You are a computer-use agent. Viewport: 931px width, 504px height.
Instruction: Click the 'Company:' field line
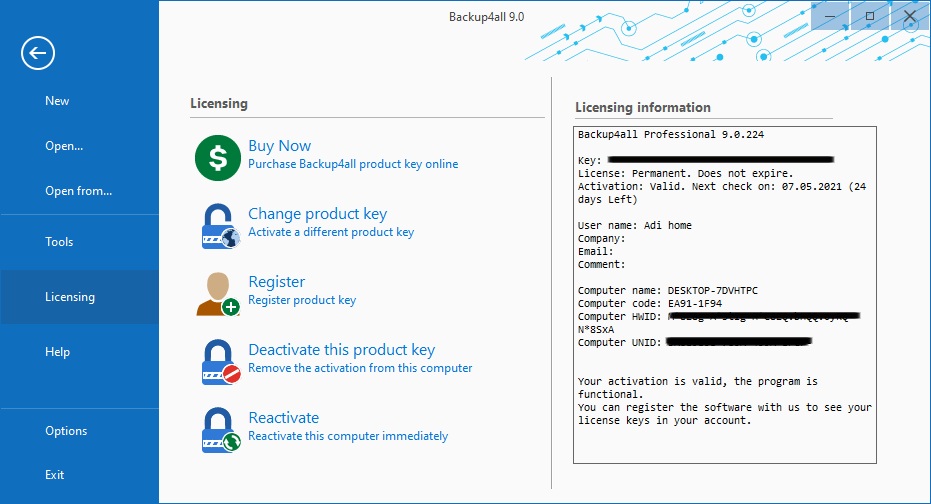[601, 239]
